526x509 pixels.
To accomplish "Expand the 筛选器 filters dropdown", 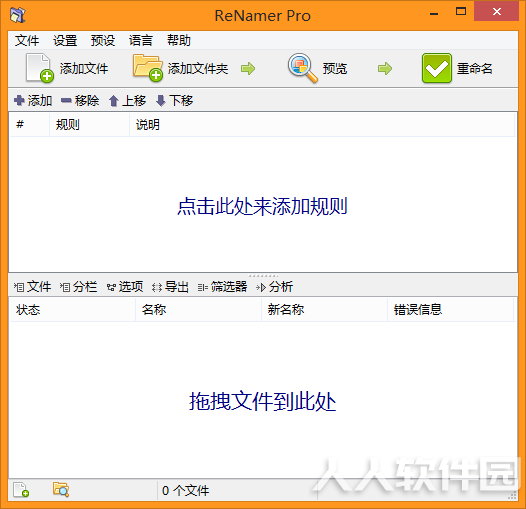I will click(222, 287).
